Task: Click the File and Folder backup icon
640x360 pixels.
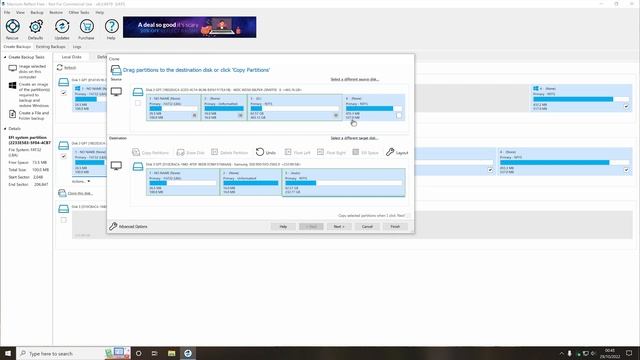Action: (x=12, y=114)
